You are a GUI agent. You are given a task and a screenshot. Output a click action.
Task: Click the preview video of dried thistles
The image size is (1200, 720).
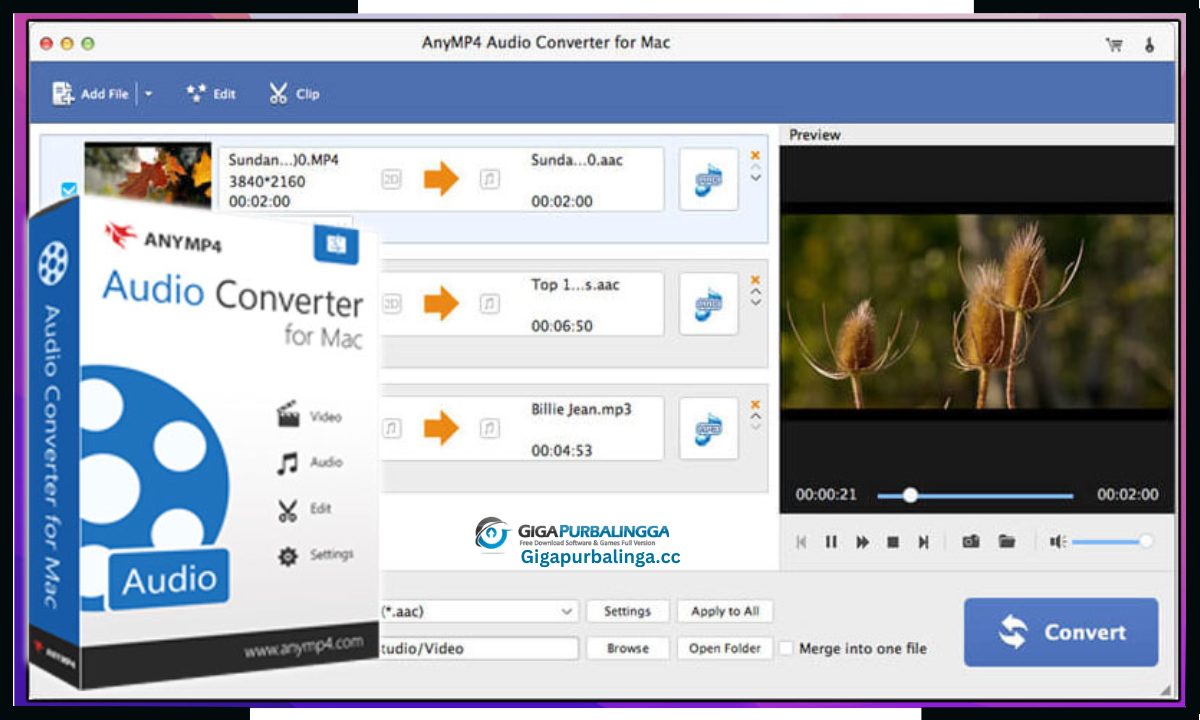[x=977, y=311]
